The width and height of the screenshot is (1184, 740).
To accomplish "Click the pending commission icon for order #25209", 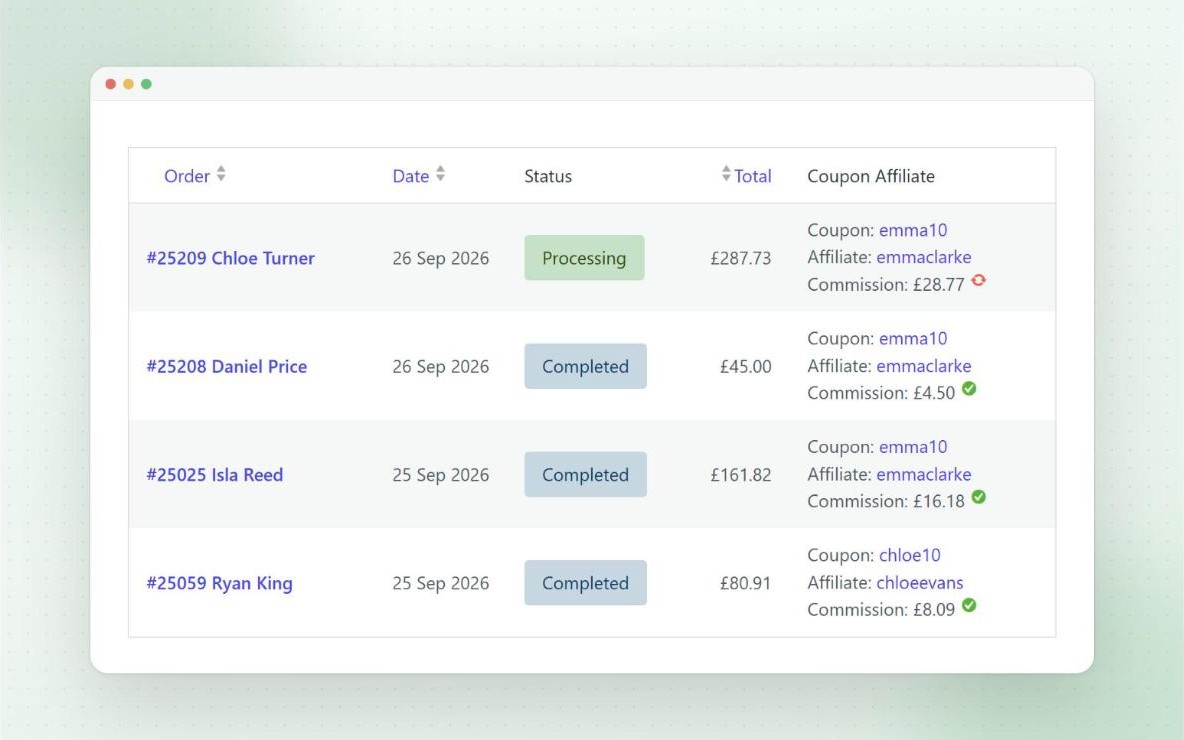I will click(979, 280).
